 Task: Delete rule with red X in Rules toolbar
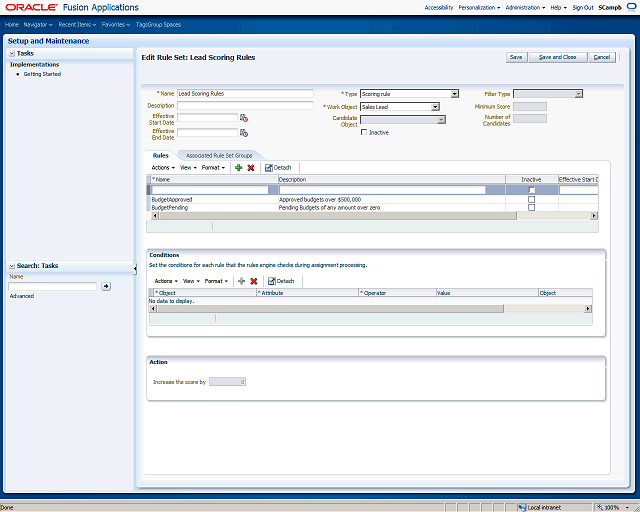click(x=251, y=167)
